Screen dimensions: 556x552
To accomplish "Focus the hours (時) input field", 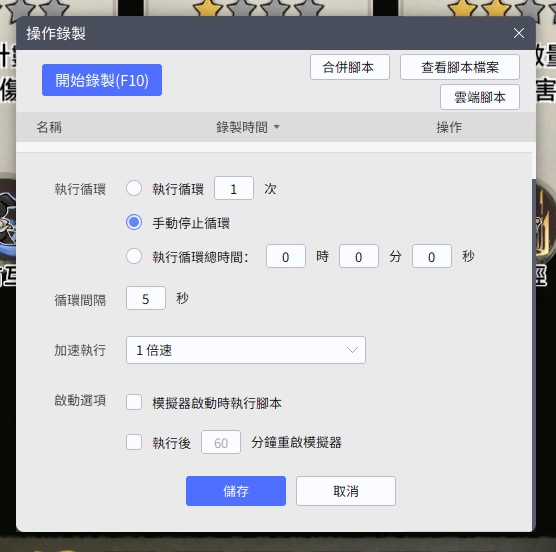I will point(286,256).
